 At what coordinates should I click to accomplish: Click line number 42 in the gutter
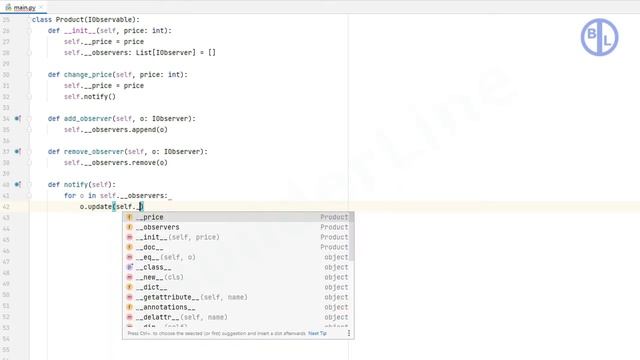(6, 207)
